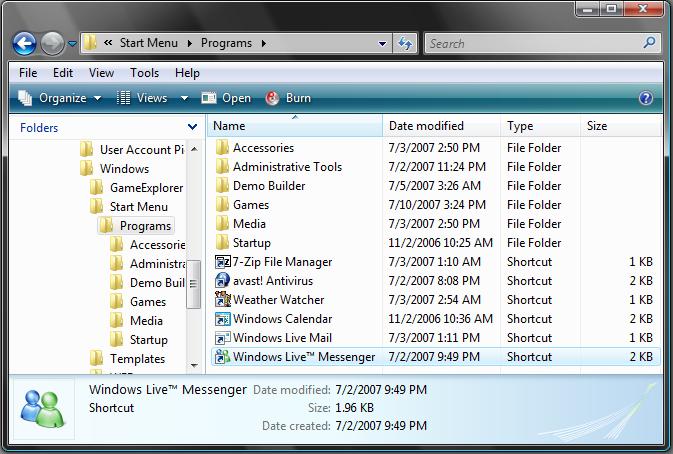Click the Size value 1.96 KB
The height and width of the screenshot is (454, 673).
point(354,408)
